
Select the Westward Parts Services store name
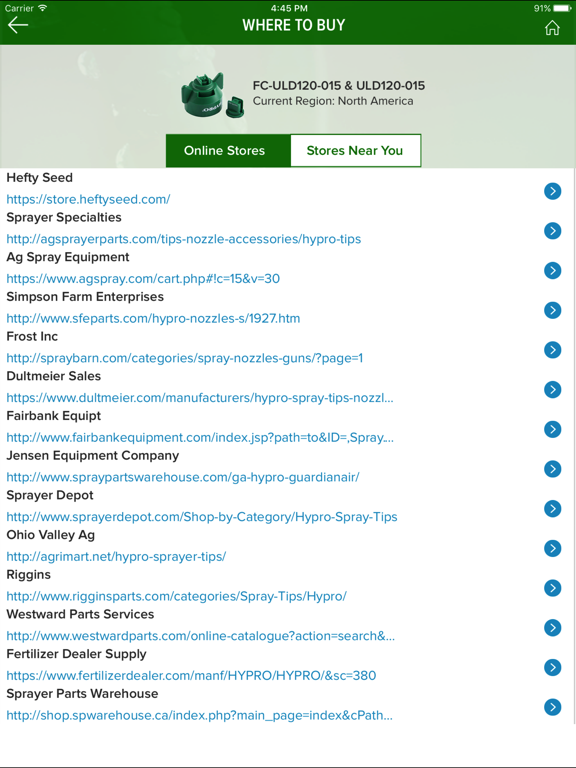[80, 614]
